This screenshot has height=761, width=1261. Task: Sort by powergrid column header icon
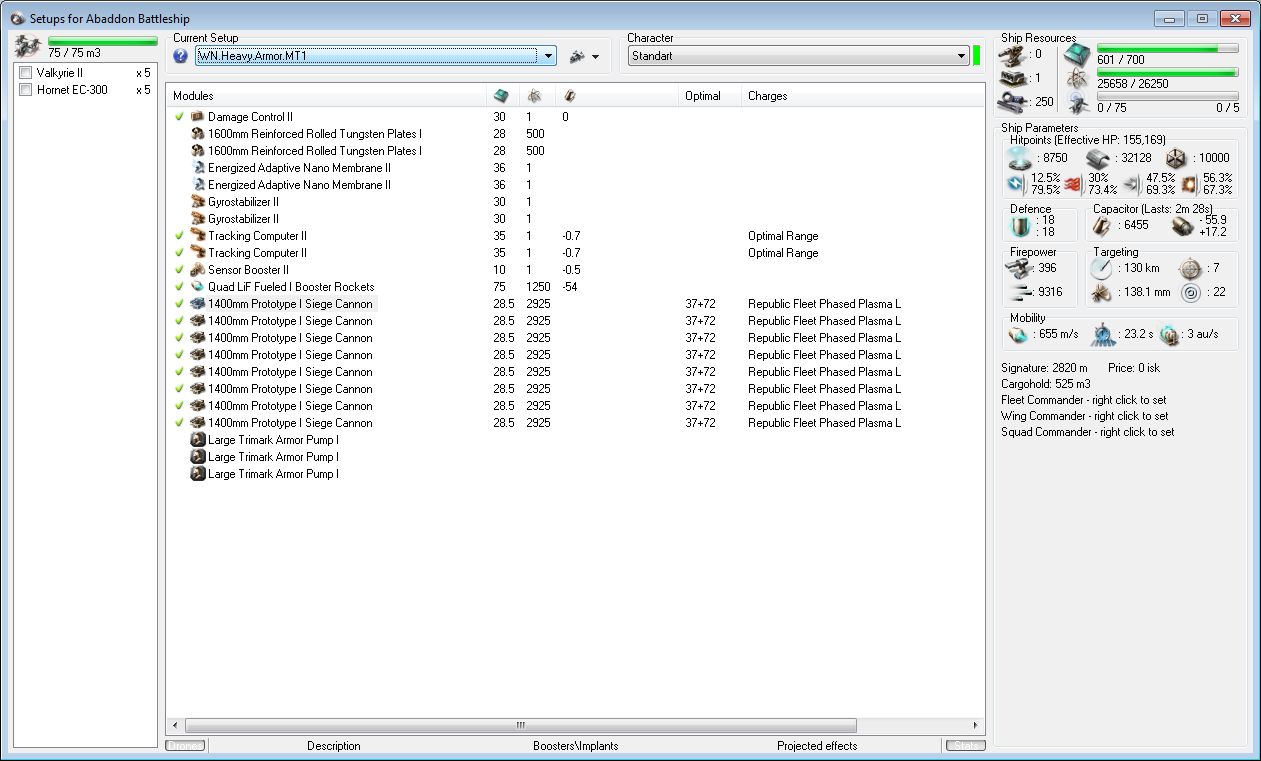pos(534,96)
